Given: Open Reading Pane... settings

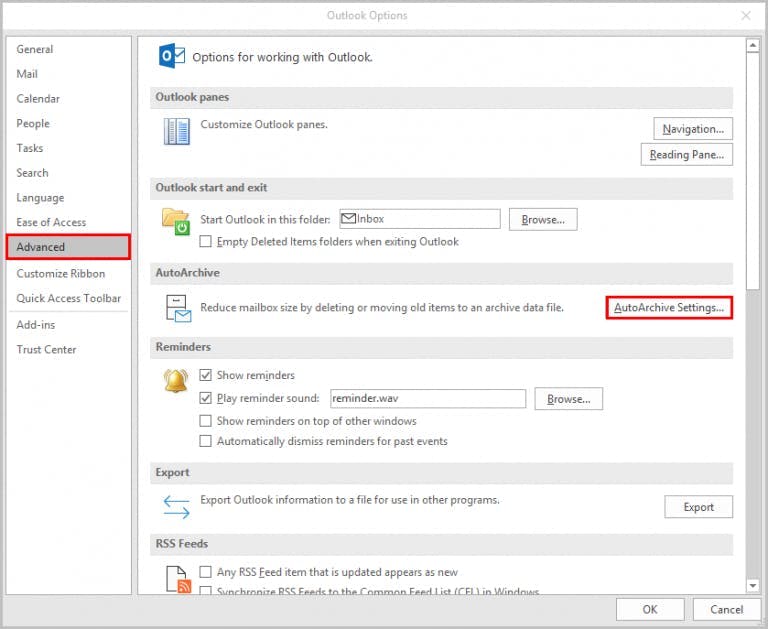Looking at the screenshot, I should point(687,155).
